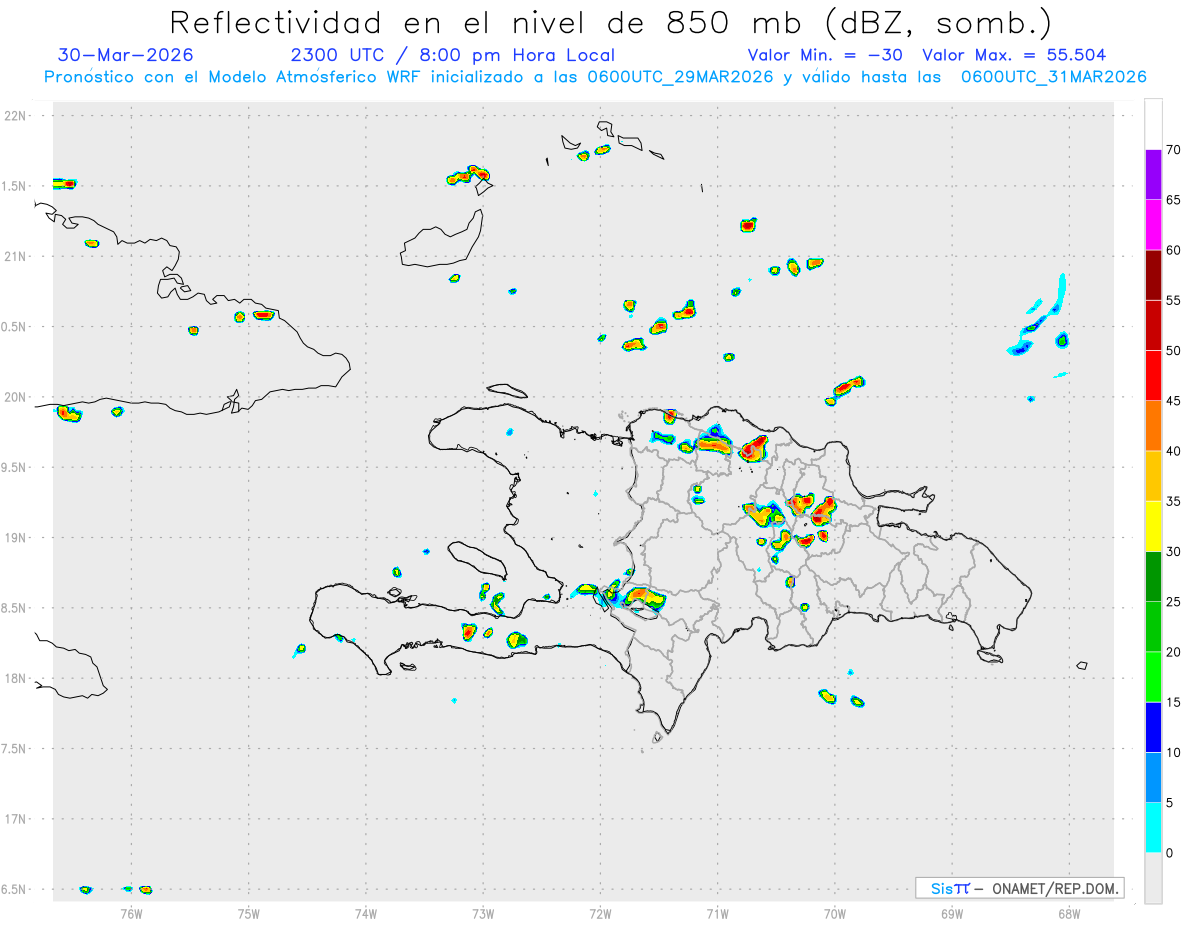Click the 72W longitude axis label
1200x927 pixels.
point(600,913)
